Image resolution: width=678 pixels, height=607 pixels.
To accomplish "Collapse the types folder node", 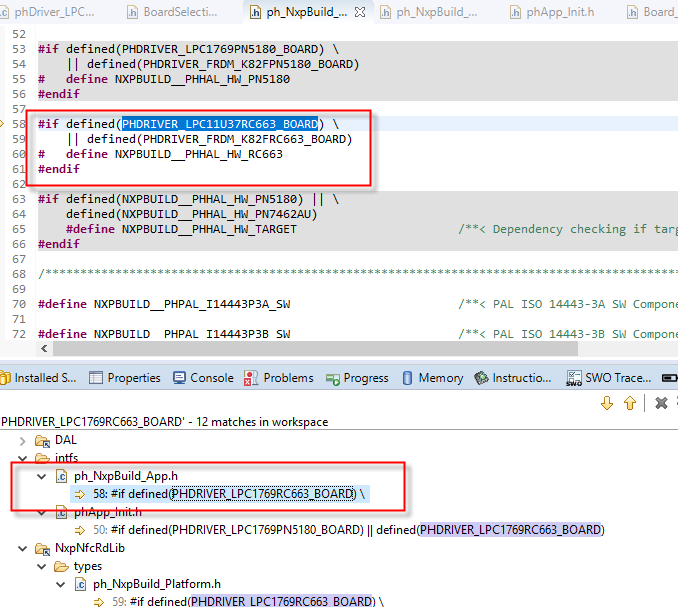I will (x=42, y=566).
